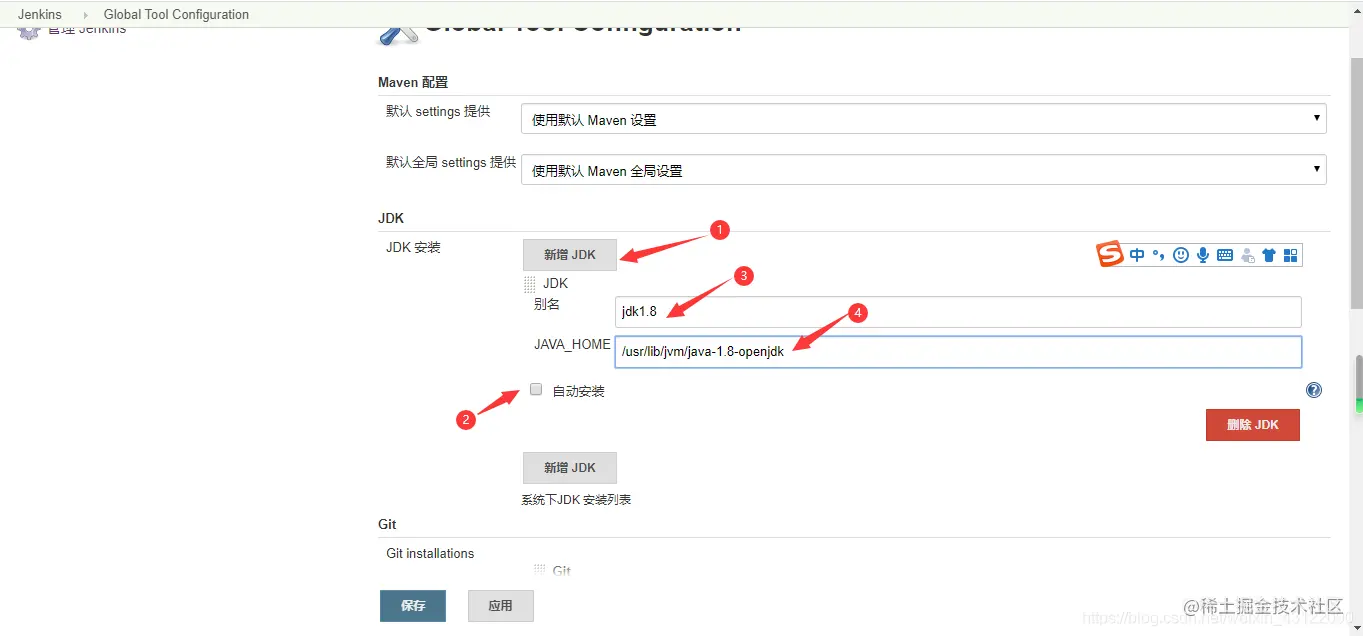Switch punctuation mode on Sogou toolbar

[1158, 255]
